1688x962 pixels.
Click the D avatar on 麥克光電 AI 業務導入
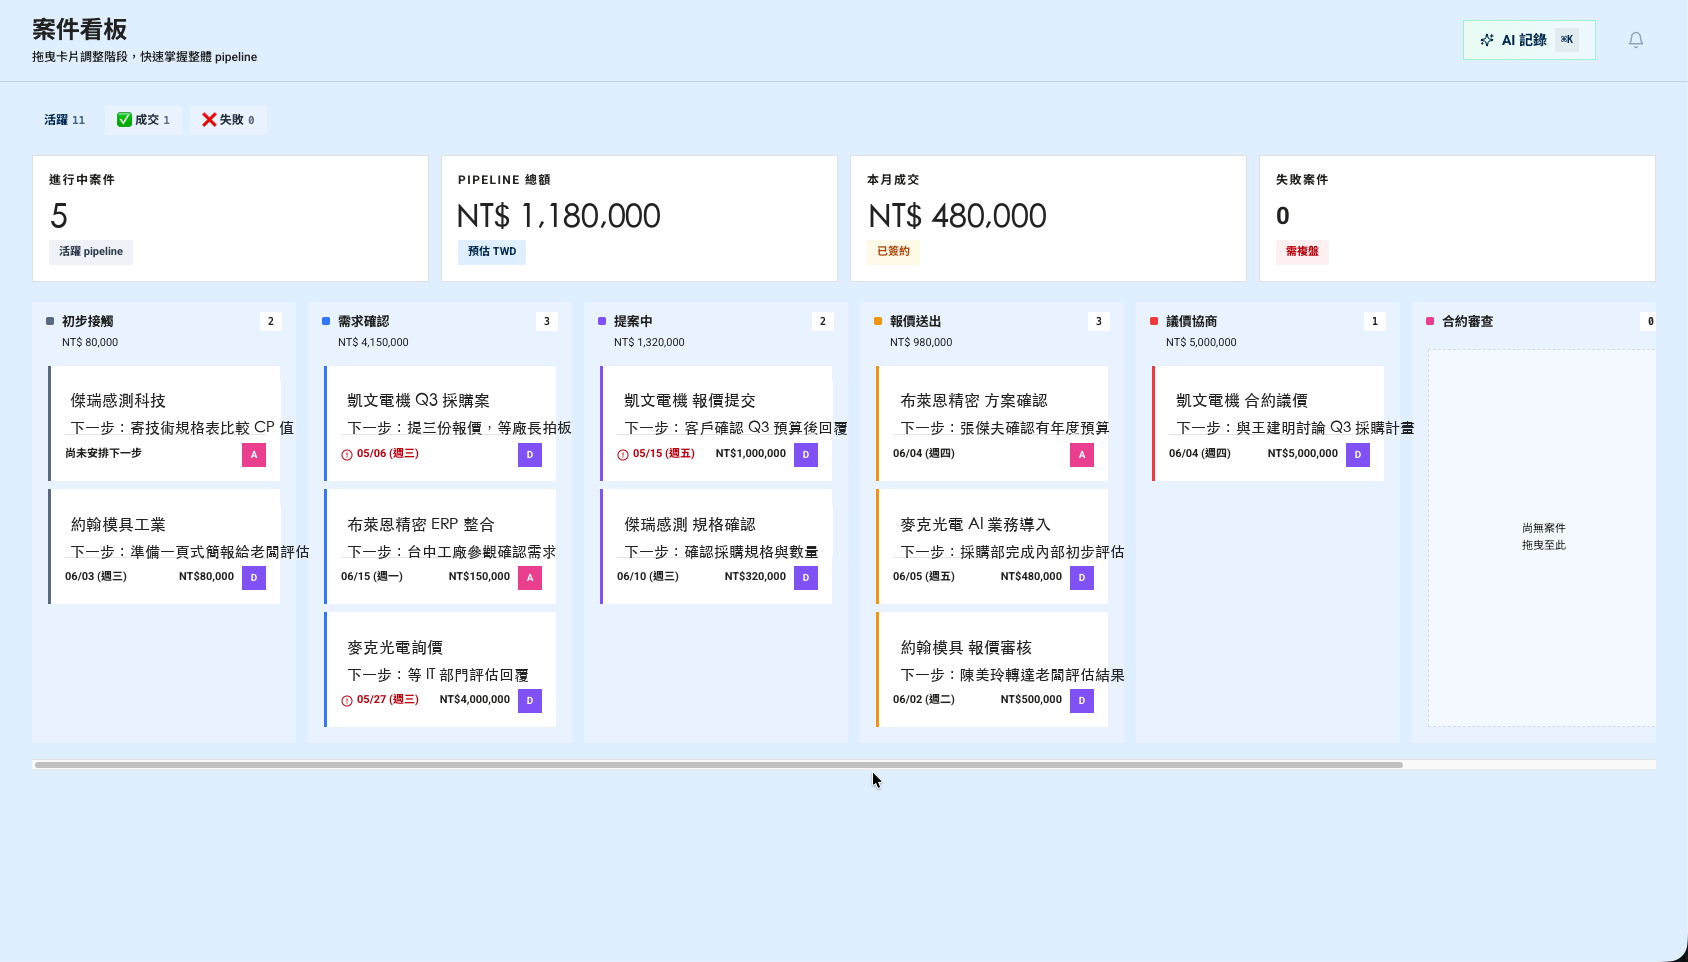point(1082,578)
